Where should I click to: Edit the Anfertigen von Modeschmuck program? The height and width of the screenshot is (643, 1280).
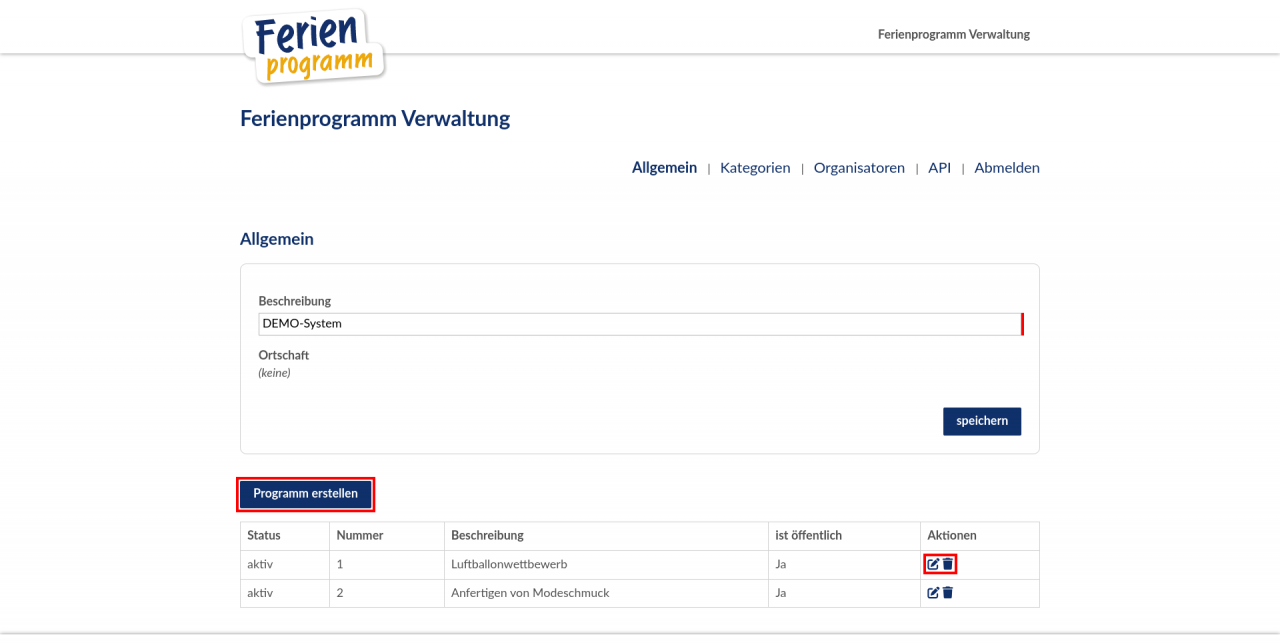pyautogui.click(x=933, y=593)
